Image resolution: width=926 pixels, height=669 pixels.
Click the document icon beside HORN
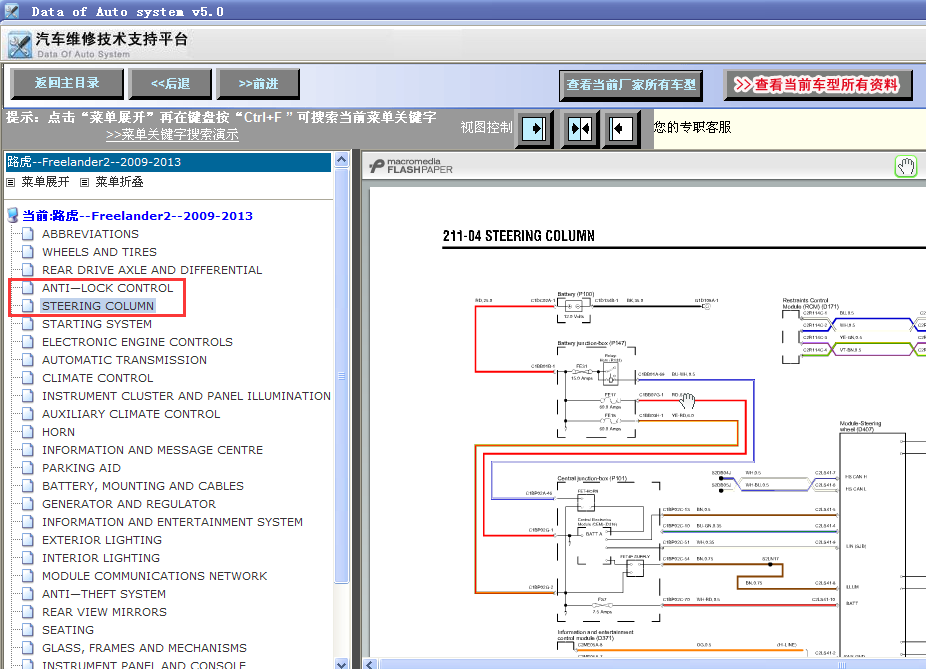[x=28, y=432]
